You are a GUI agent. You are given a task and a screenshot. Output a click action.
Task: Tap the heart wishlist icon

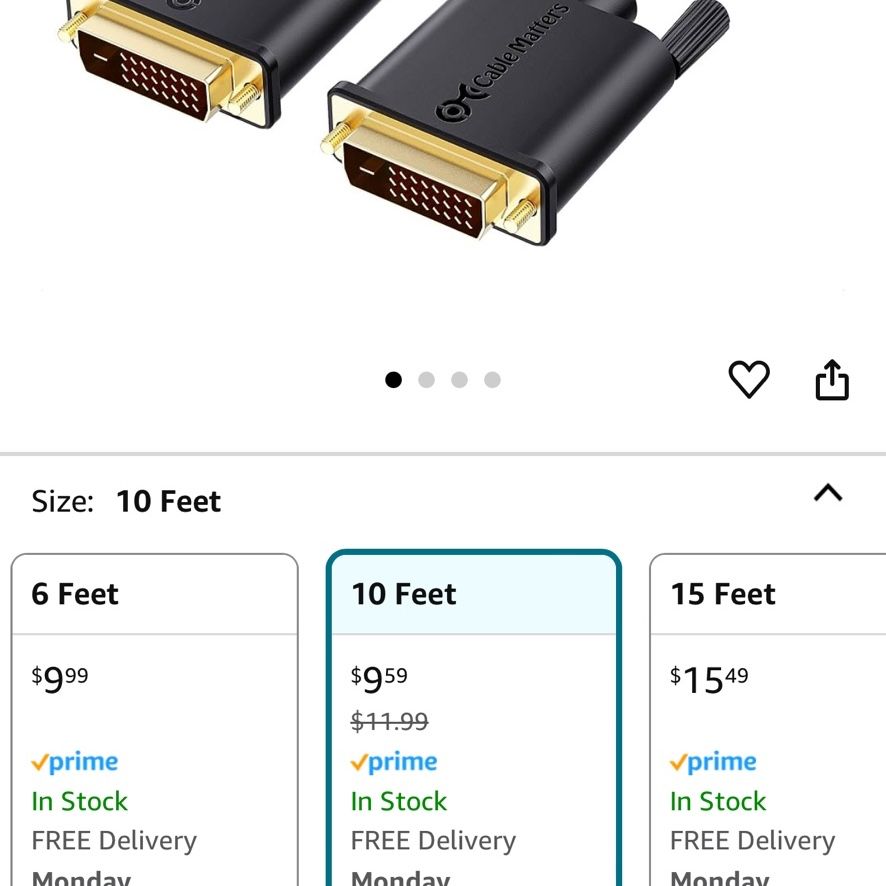[749, 379]
